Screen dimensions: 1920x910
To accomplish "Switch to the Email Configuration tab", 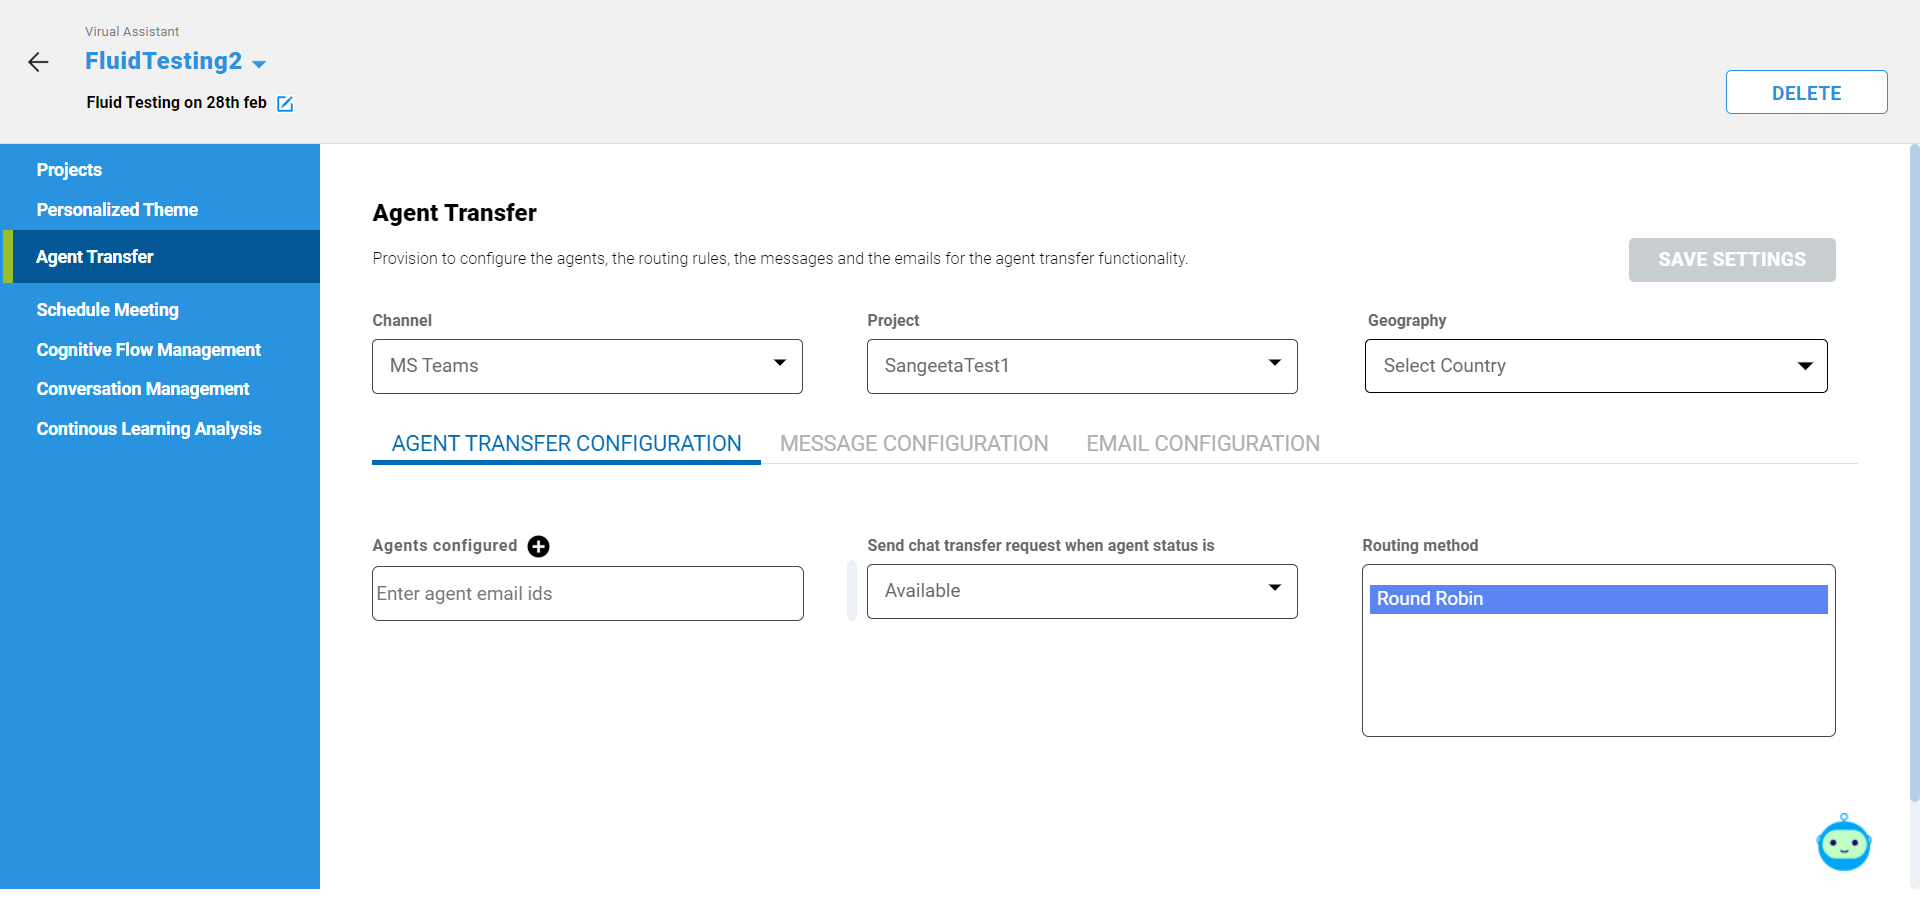I will pyautogui.click(x=1203, y=444).
